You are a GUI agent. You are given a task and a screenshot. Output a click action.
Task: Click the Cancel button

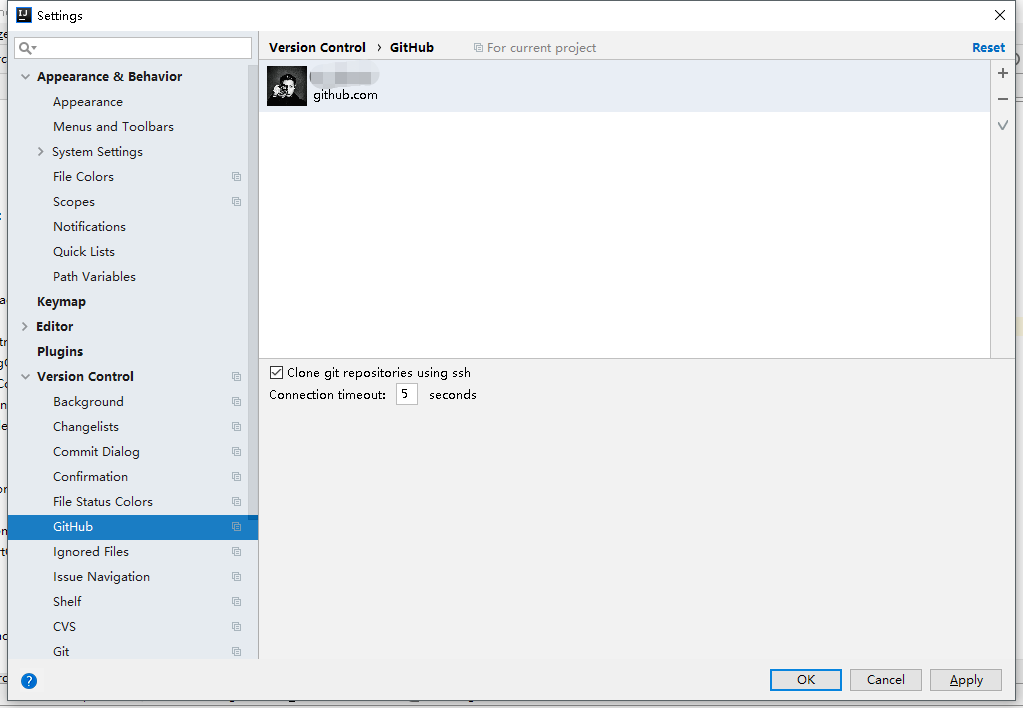point(885,679)
